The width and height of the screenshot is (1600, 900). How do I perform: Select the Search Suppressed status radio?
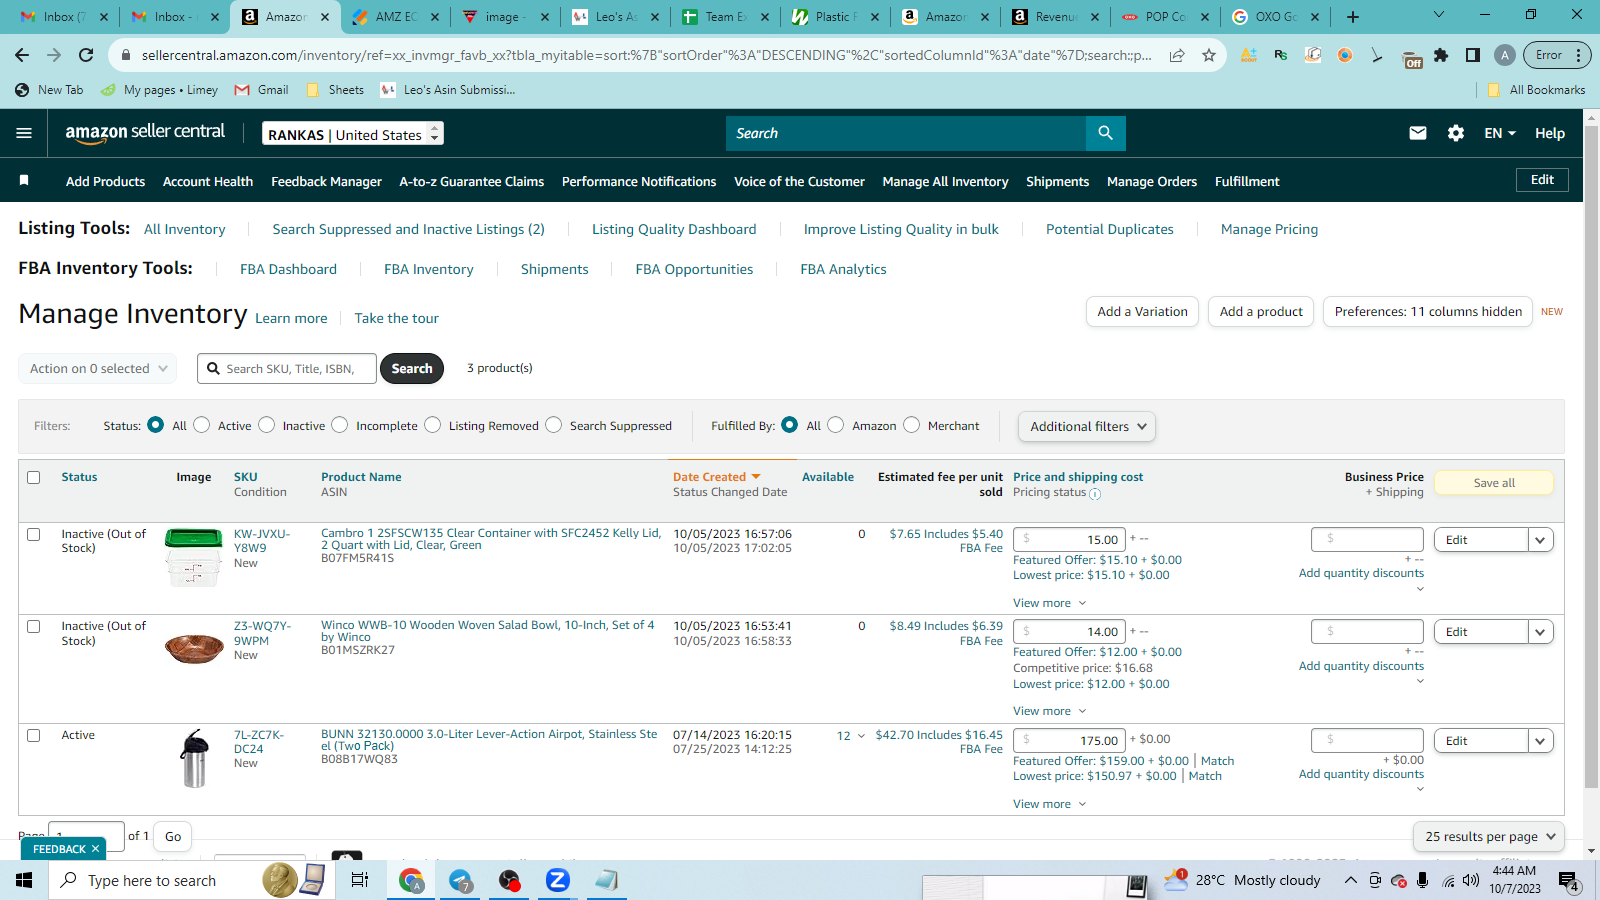554,425
